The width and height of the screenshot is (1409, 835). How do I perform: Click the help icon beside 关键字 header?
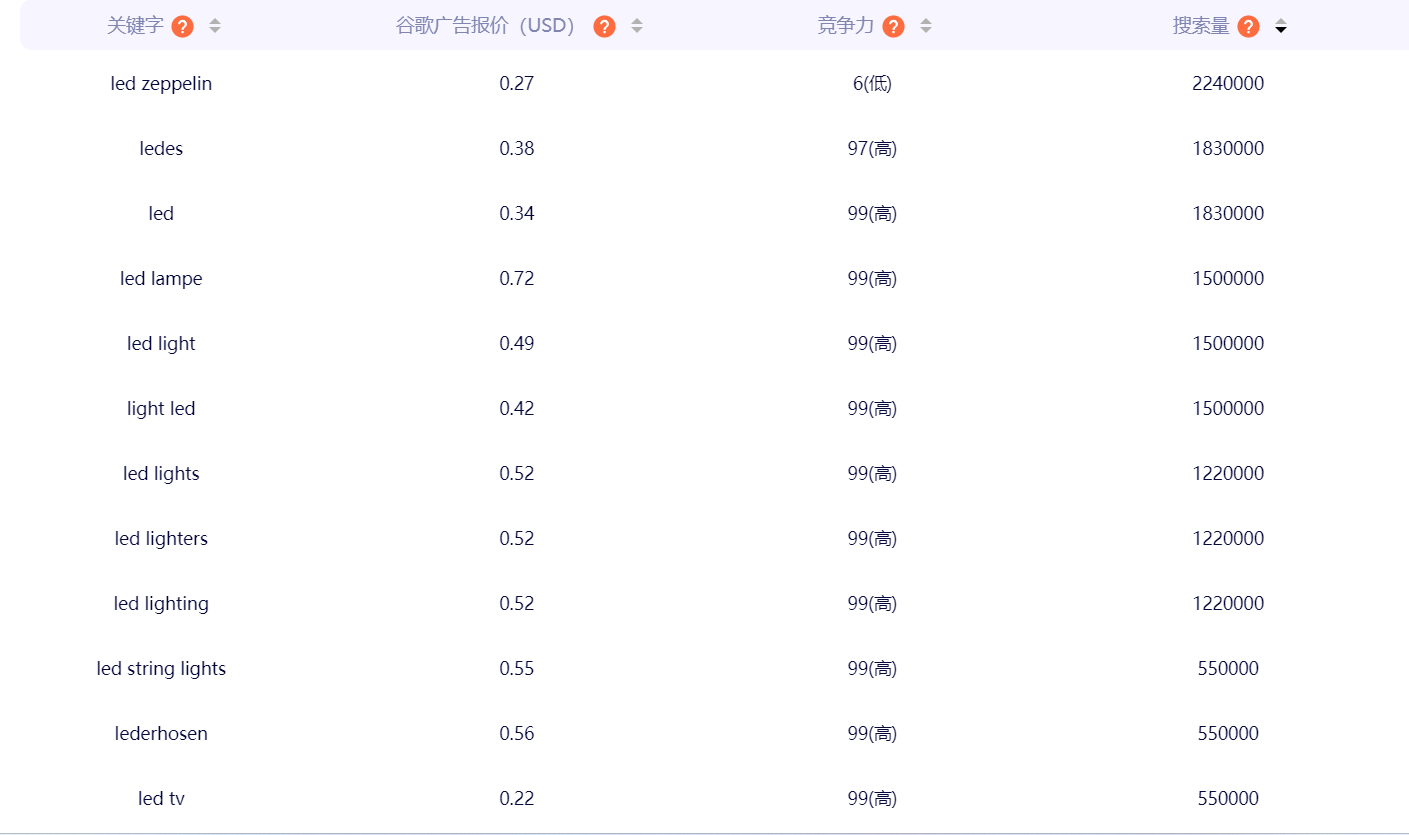[x=182, y=27]
